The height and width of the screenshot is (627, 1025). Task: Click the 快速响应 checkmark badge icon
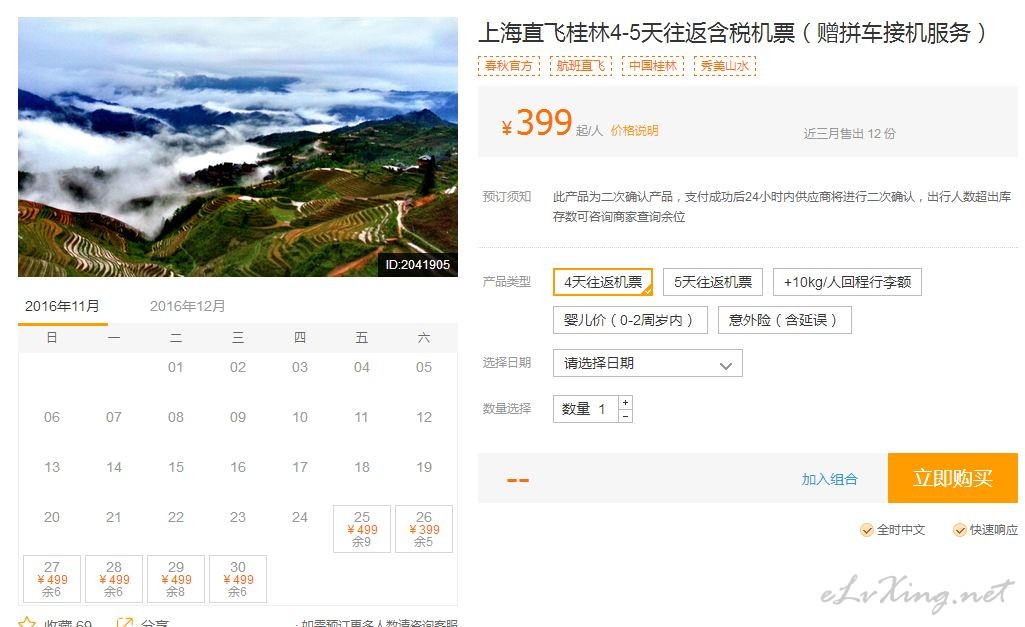tap(960, 530)
